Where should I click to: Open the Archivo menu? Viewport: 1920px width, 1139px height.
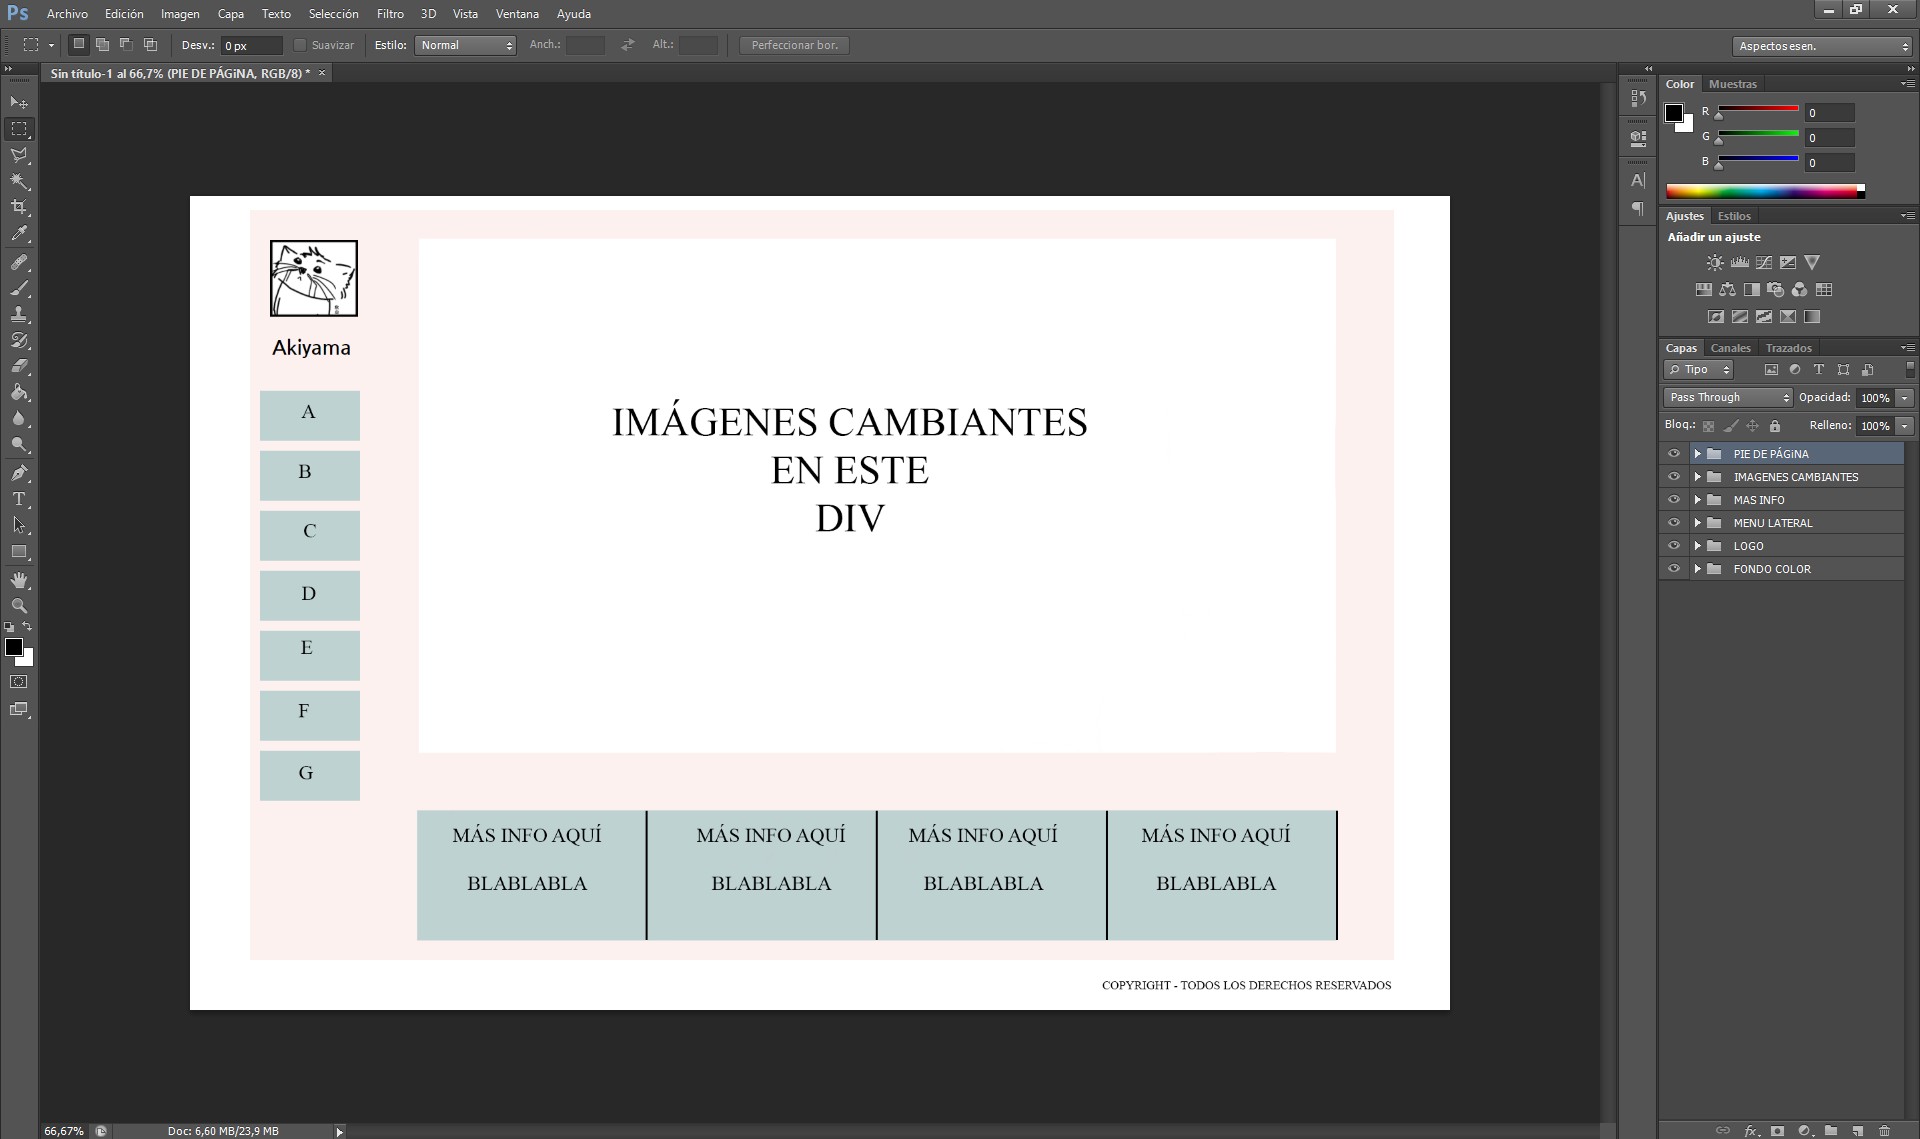(x=67, y=14)
